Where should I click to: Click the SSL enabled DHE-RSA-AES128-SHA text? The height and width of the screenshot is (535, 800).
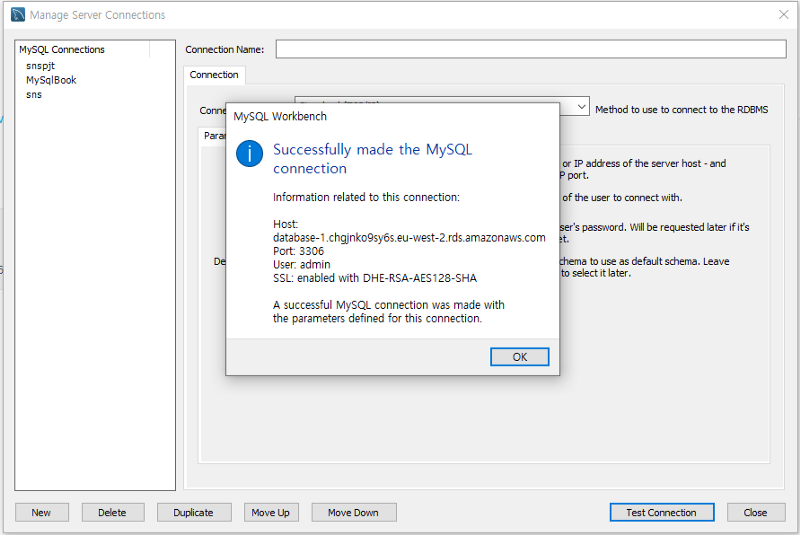pos(374,278)
